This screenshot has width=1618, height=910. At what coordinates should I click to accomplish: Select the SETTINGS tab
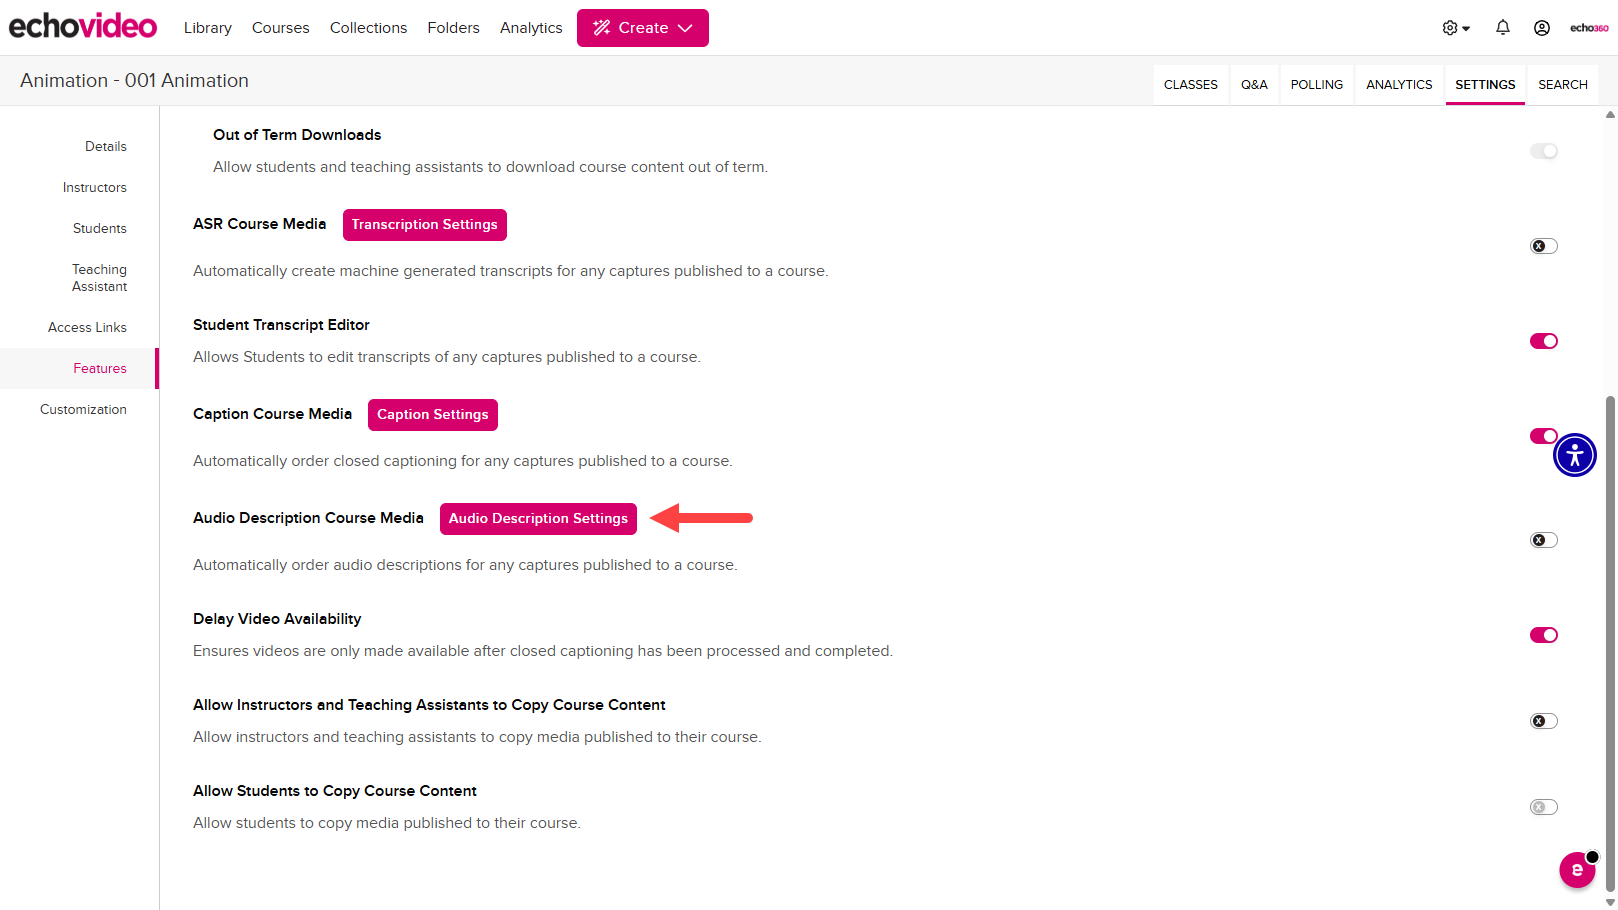tap(1485, 85)
